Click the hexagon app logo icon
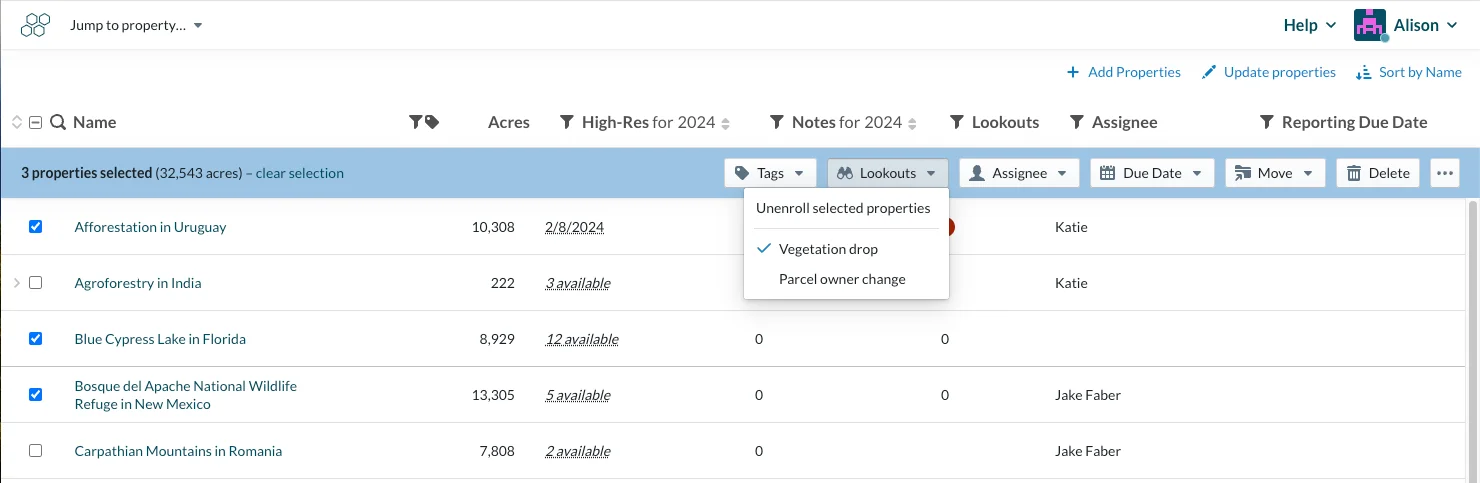 35,25
